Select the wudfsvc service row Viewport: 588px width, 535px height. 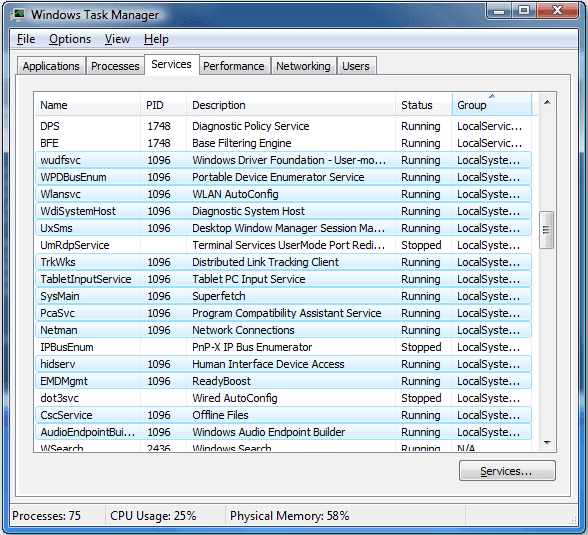284,160
